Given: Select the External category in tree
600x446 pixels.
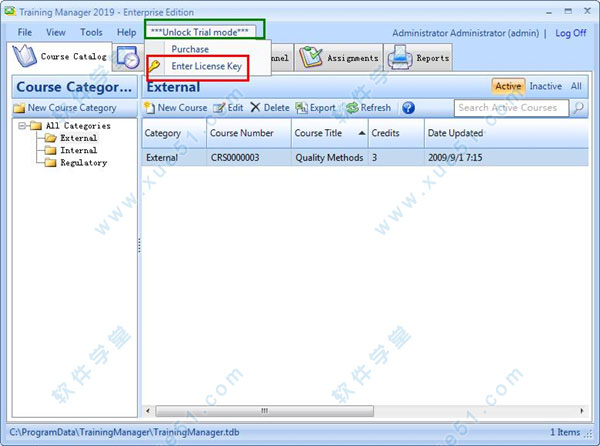Looking at the screenshot, I should 78,138.
